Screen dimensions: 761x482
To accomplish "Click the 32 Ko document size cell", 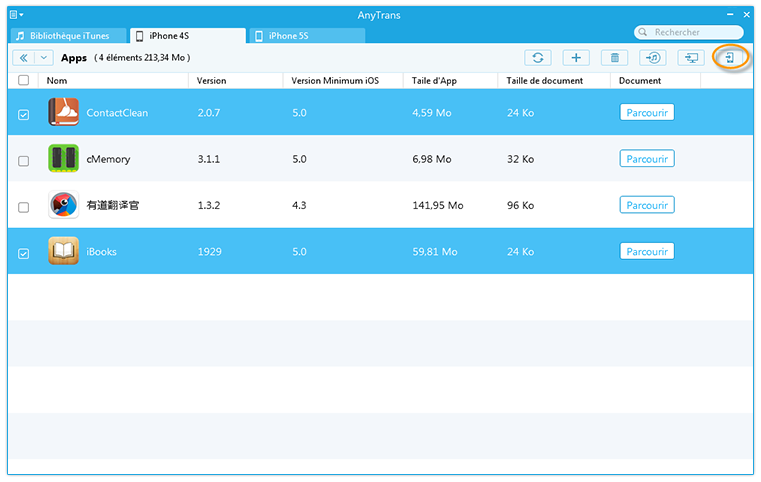I will point(520,159).
